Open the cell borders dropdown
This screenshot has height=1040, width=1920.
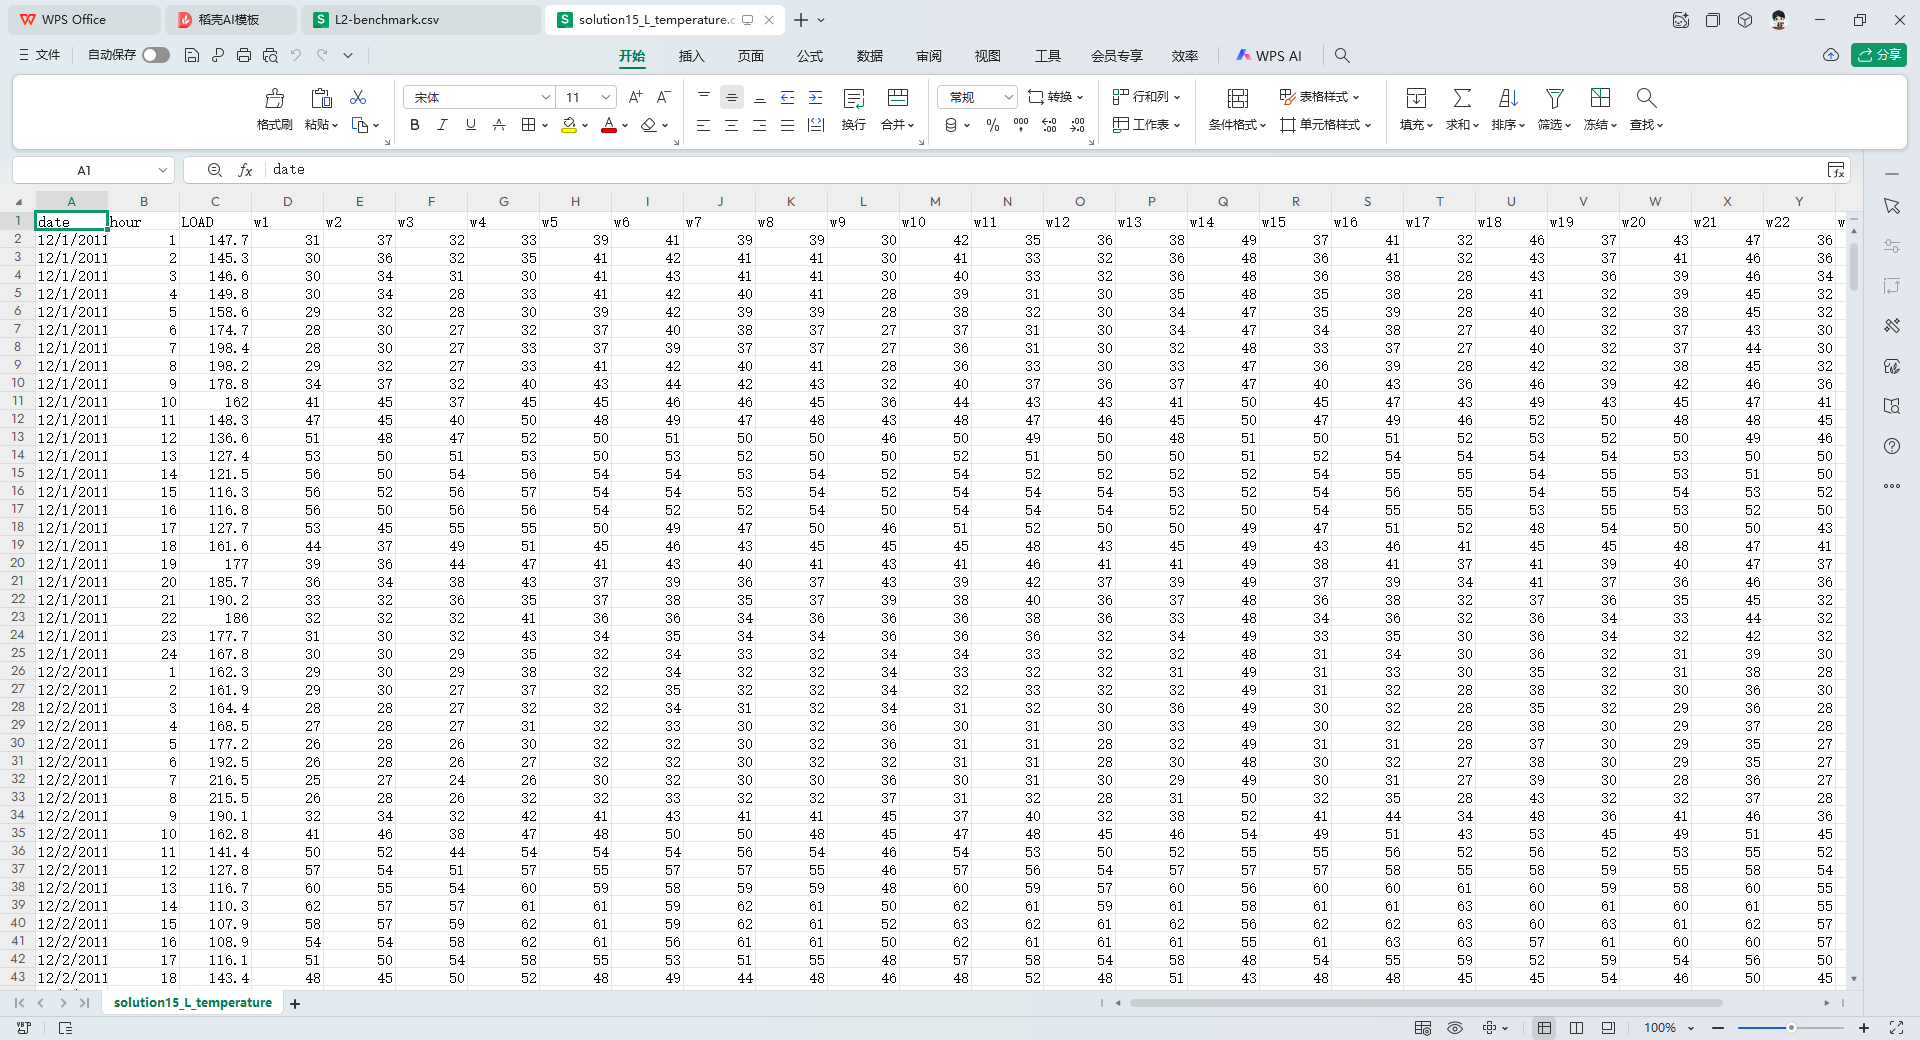tap(544, 125)
